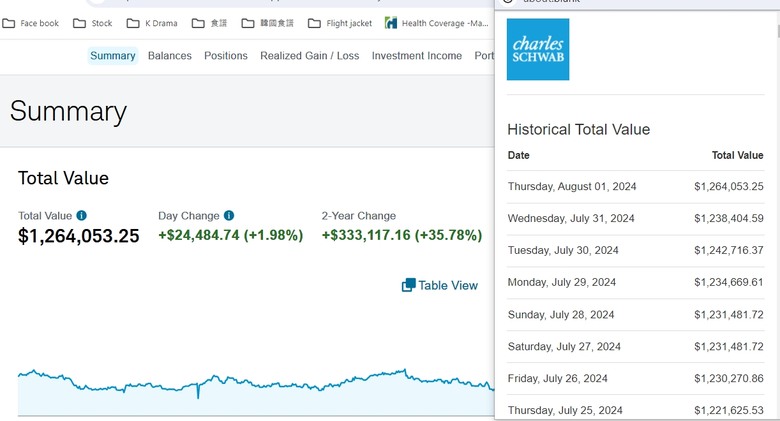
Task: Click the Table View icon
Action: point(408,285)
